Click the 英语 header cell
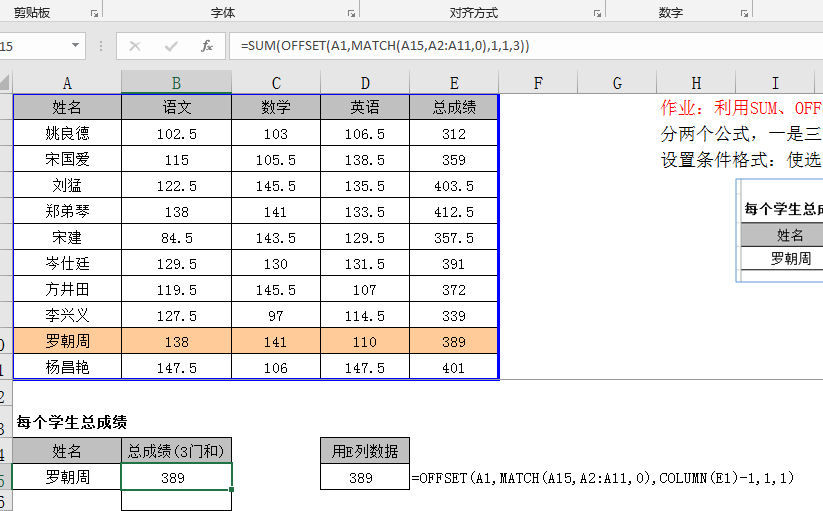The width and height of the screenshot is (823, 511). pos(365,107)
